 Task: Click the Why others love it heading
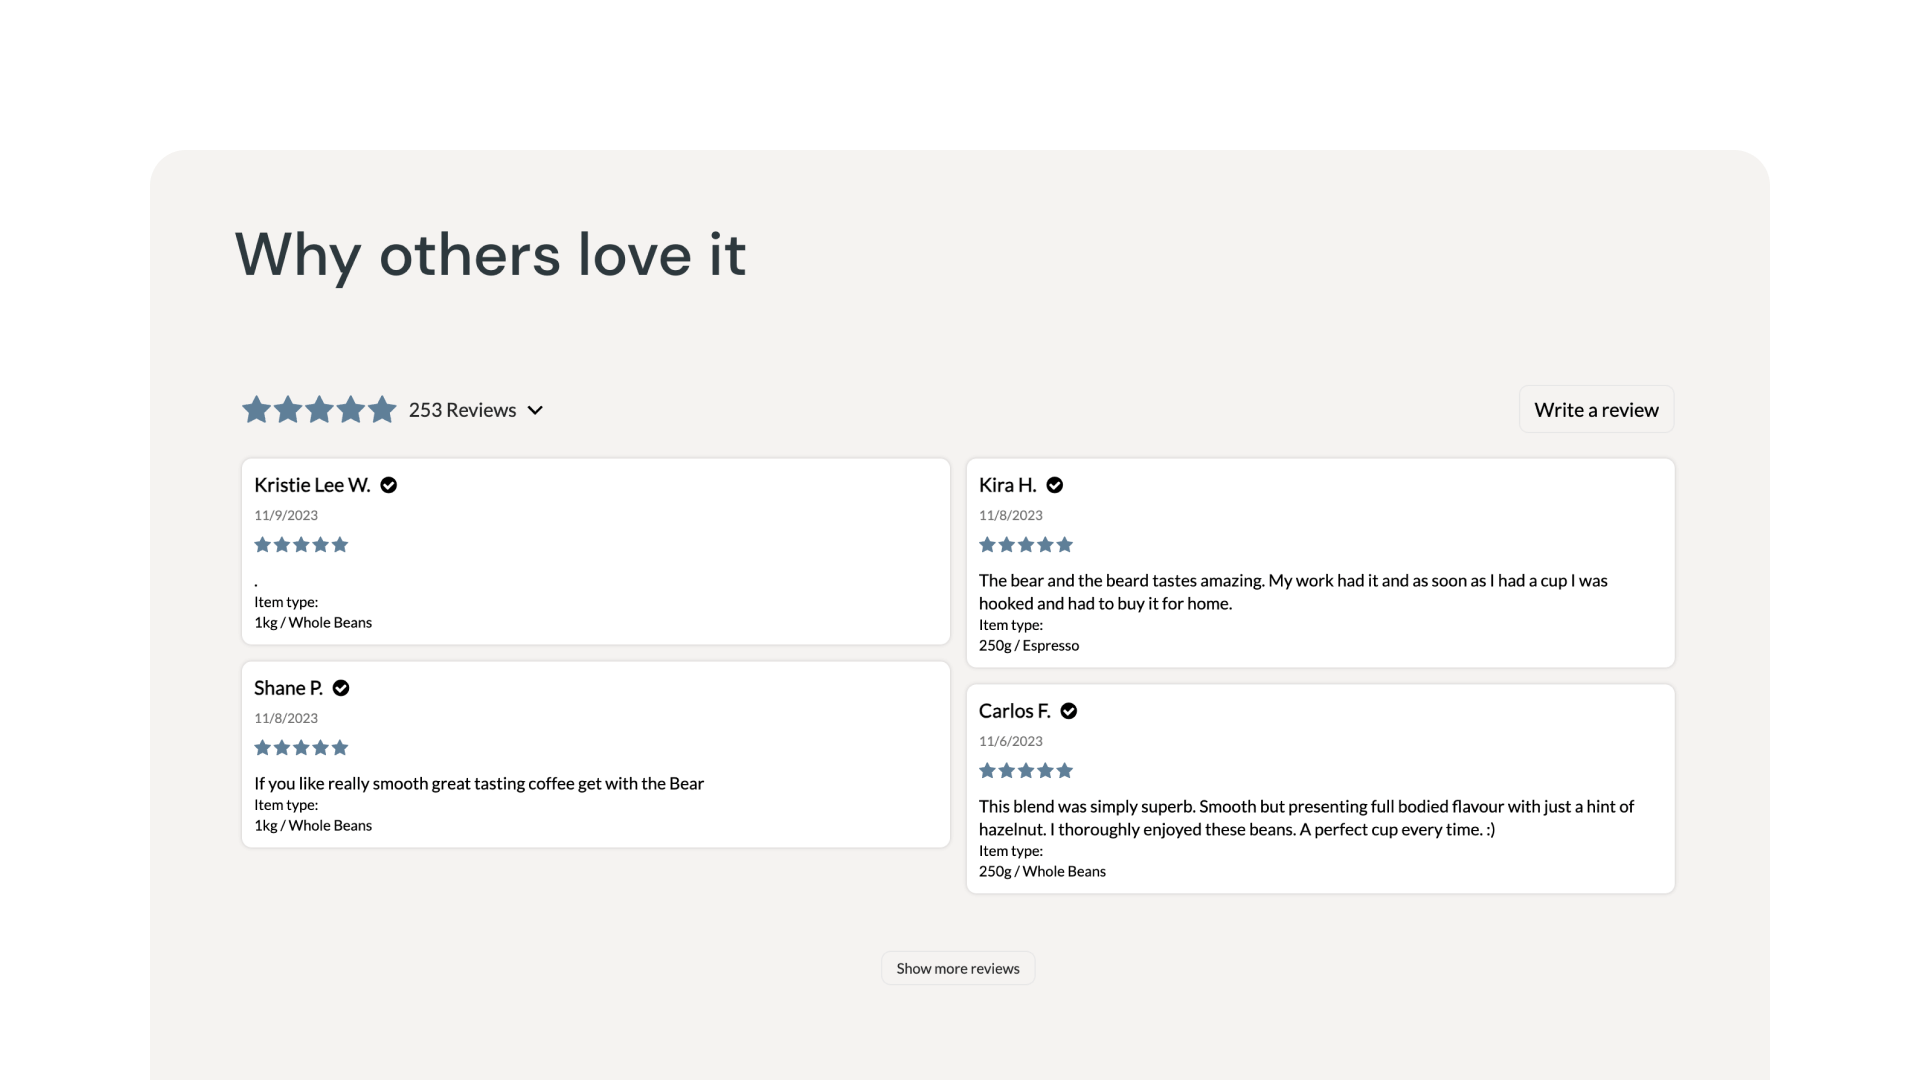(x=490, y=254)
